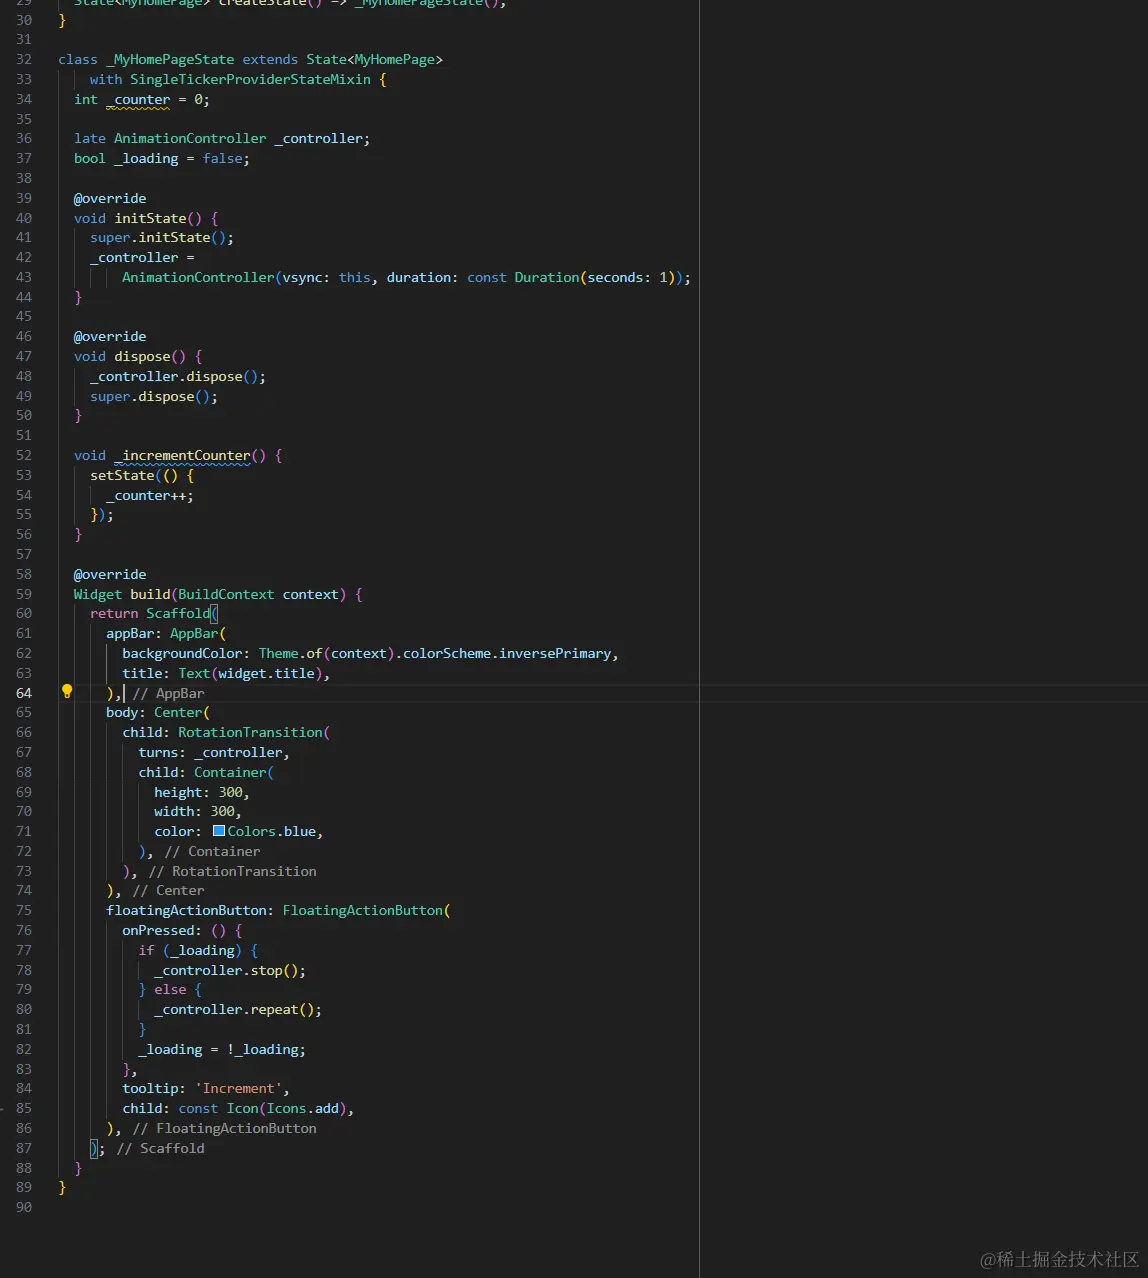Select line number 64 in the gutter
The width and height of the screenshot is (1148, 1278).
24,693
